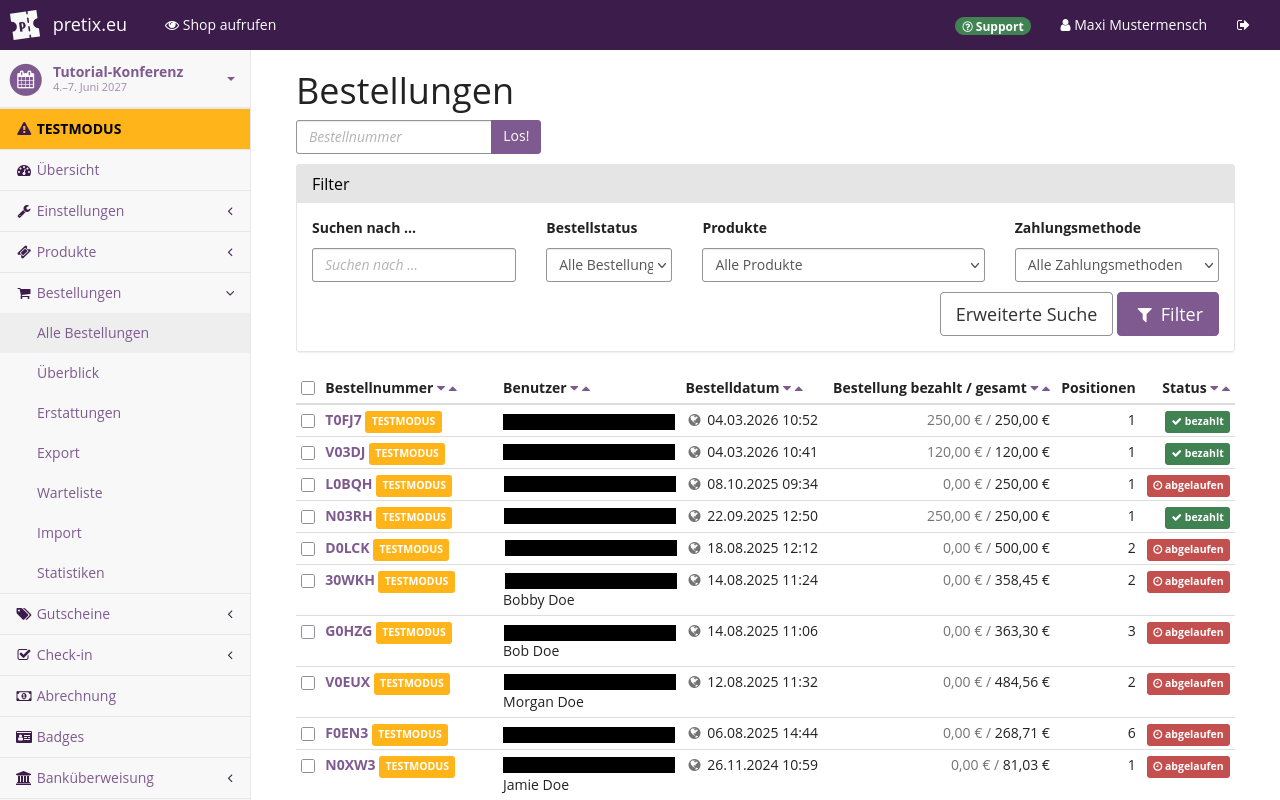The height and width of the screenshot is (800, 1280).
Task: Sort Bestelldatum ascending with the up arrow
Action: pyautogui.click(x=799, y=389)
